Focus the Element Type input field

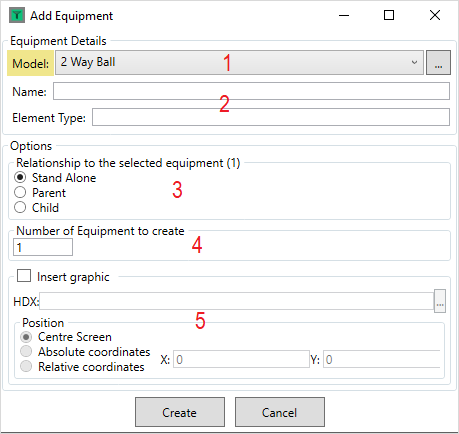(x=271, y=117)
